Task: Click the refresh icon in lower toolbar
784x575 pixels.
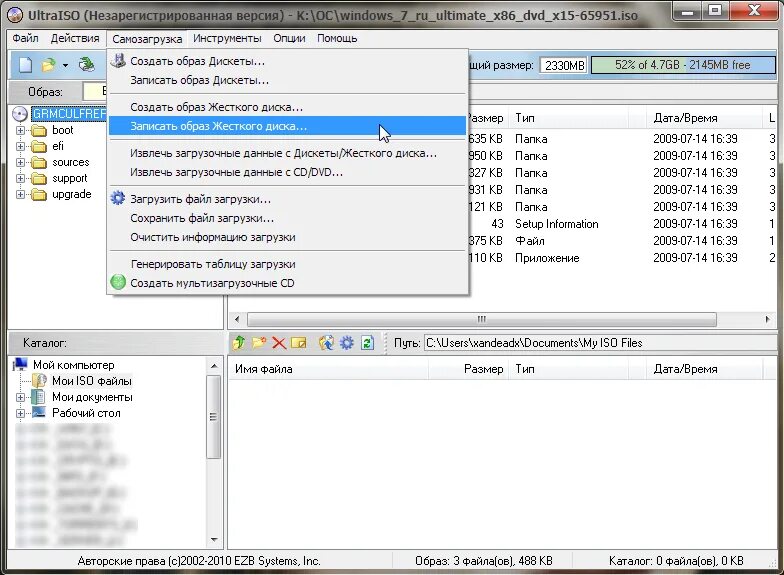Action: tap(368, 343)
